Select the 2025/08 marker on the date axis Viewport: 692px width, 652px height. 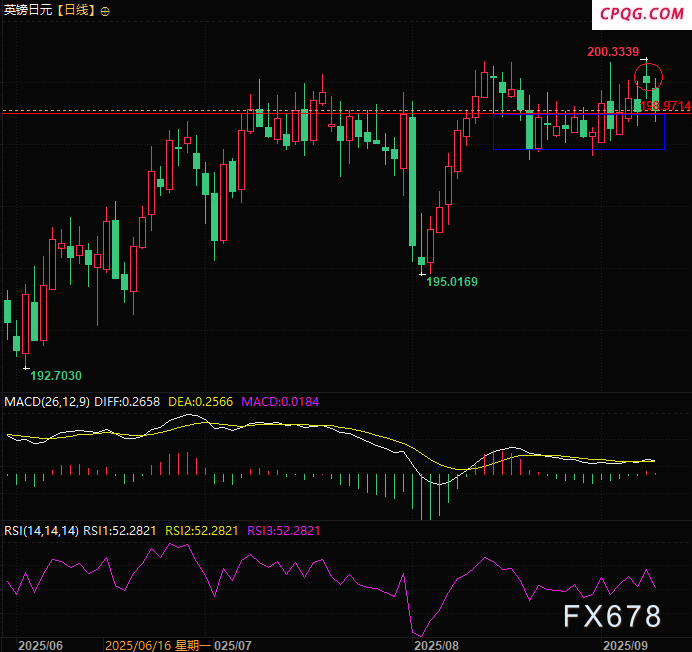[436, 645]
